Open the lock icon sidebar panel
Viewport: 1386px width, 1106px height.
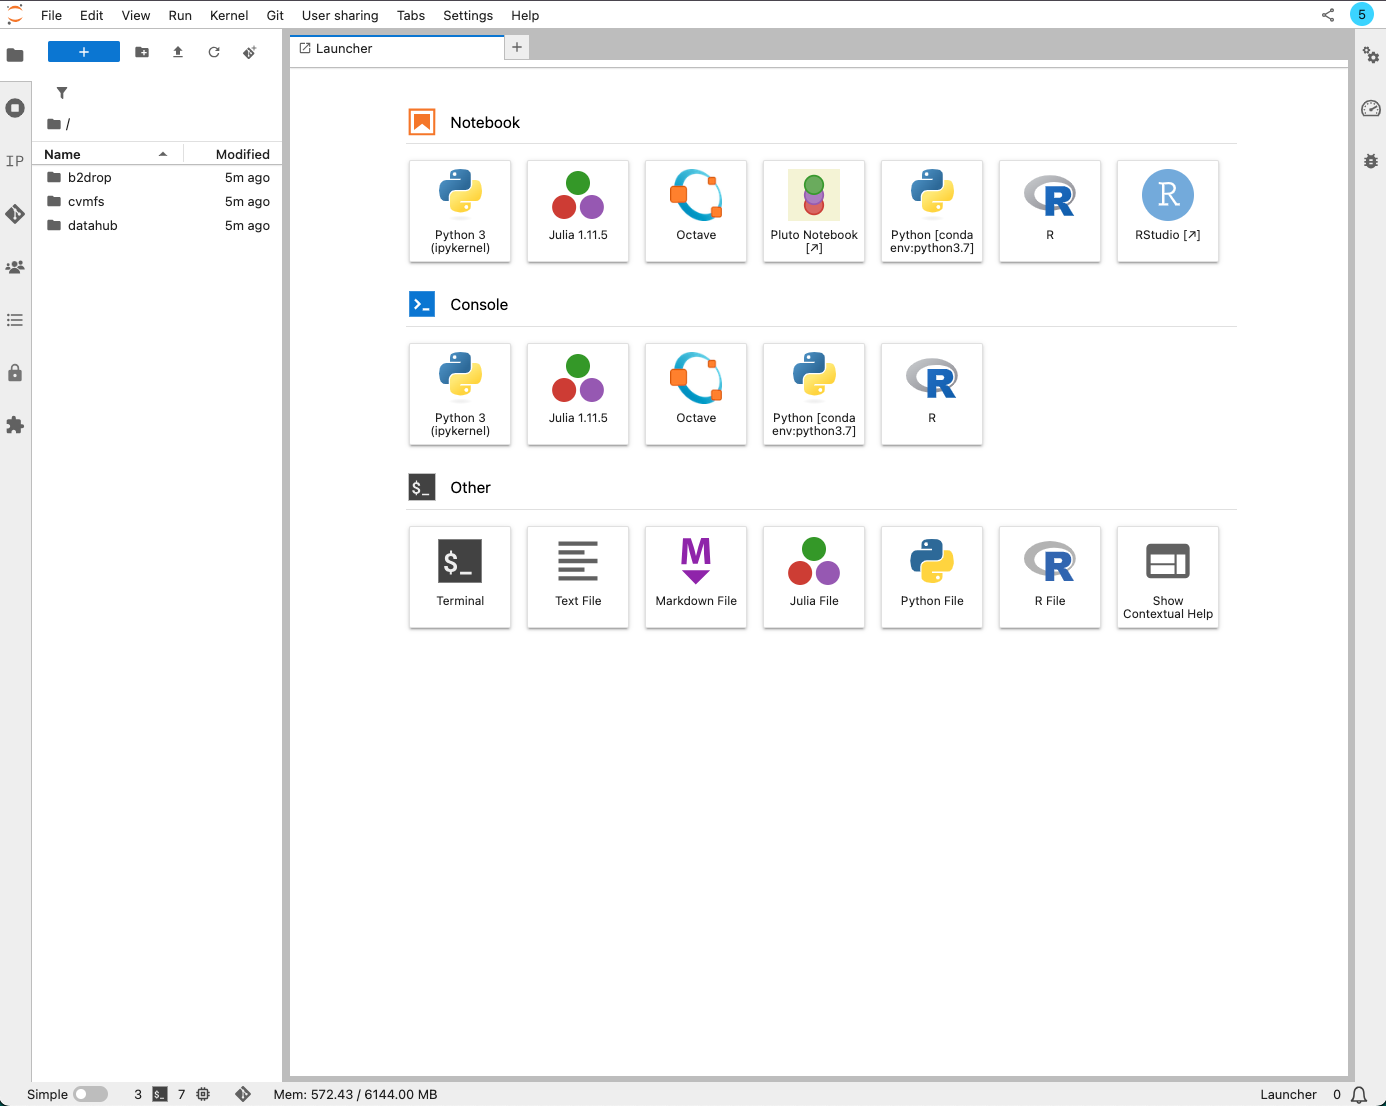point(15,373)
